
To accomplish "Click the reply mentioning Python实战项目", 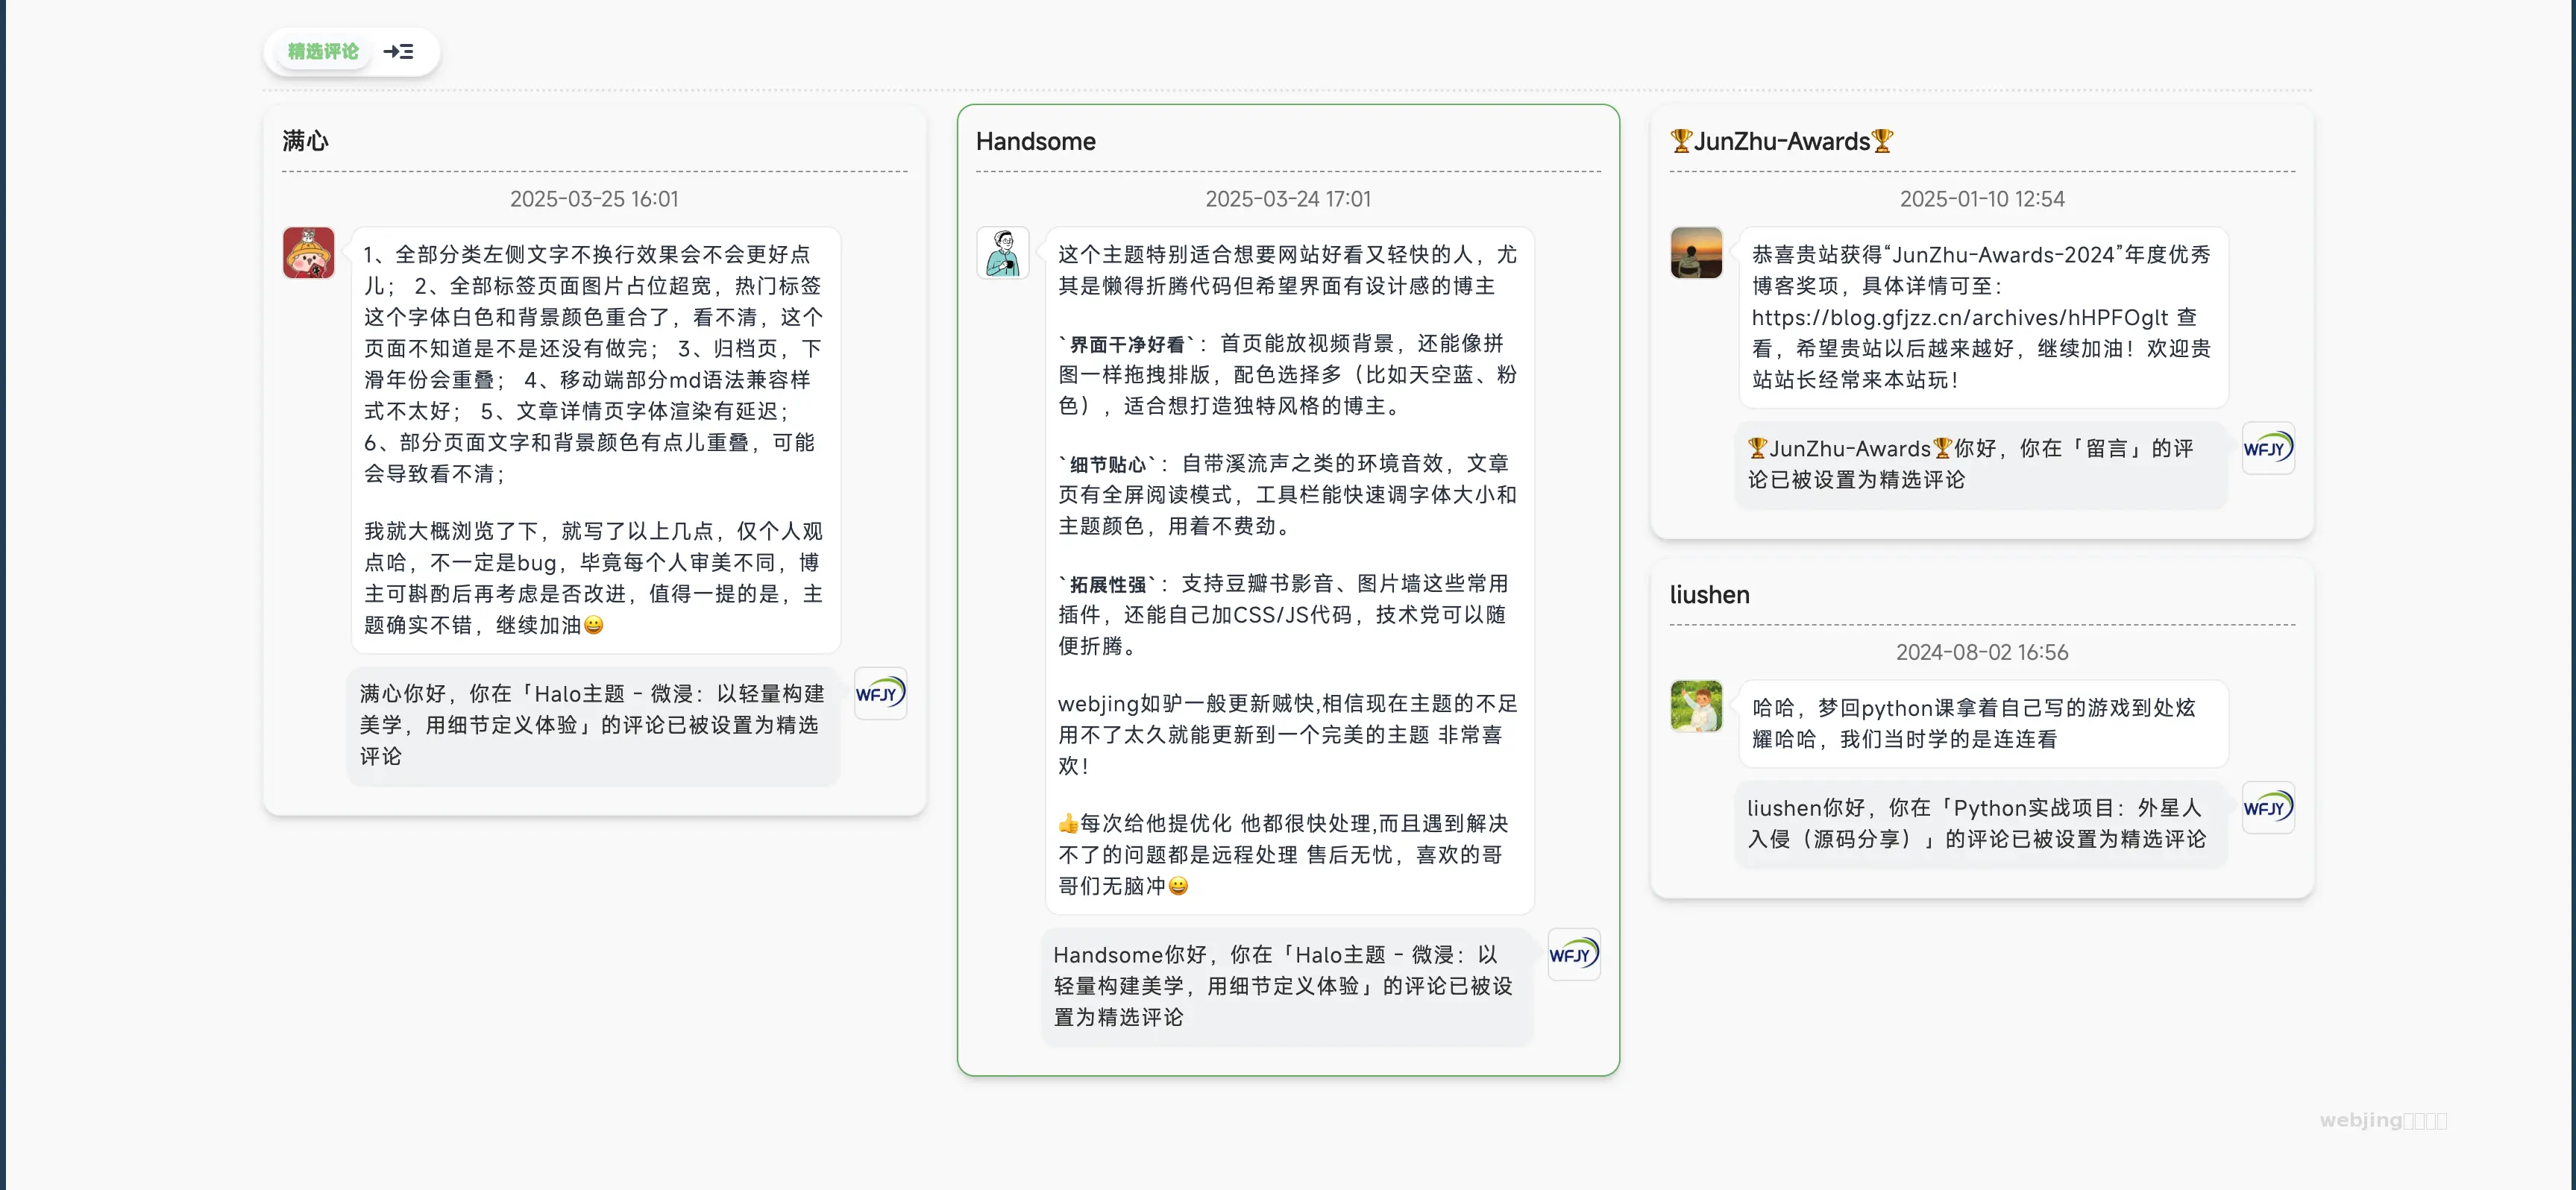I will [1975, 823].
